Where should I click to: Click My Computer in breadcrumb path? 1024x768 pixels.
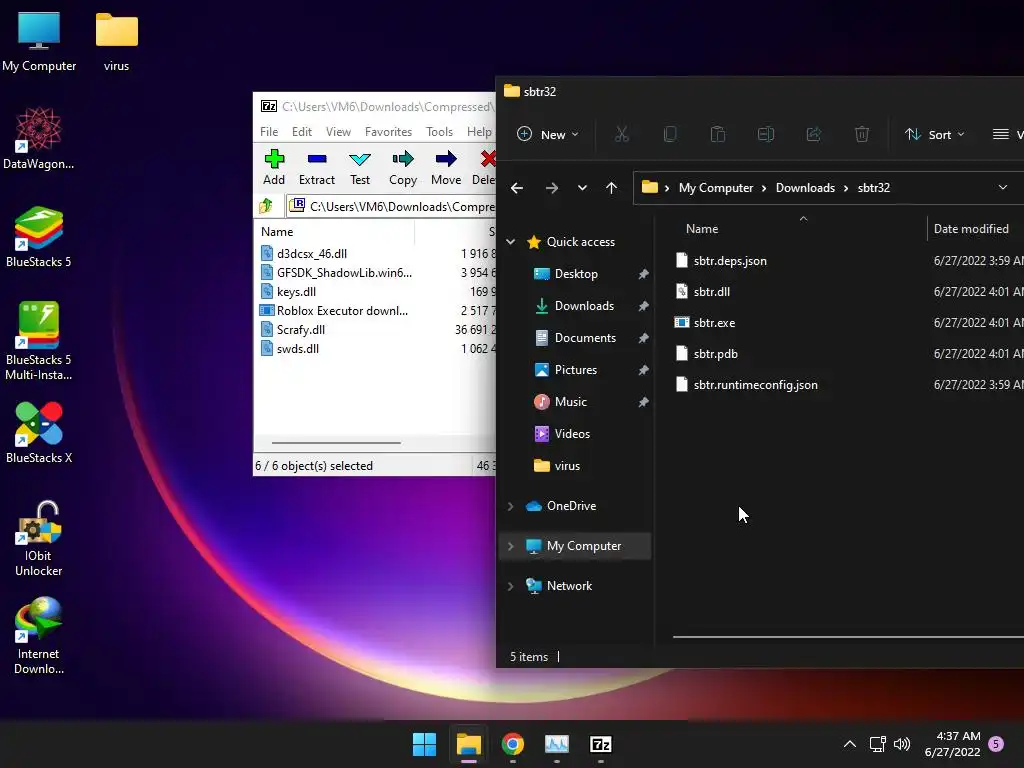[x=716, y=188]
